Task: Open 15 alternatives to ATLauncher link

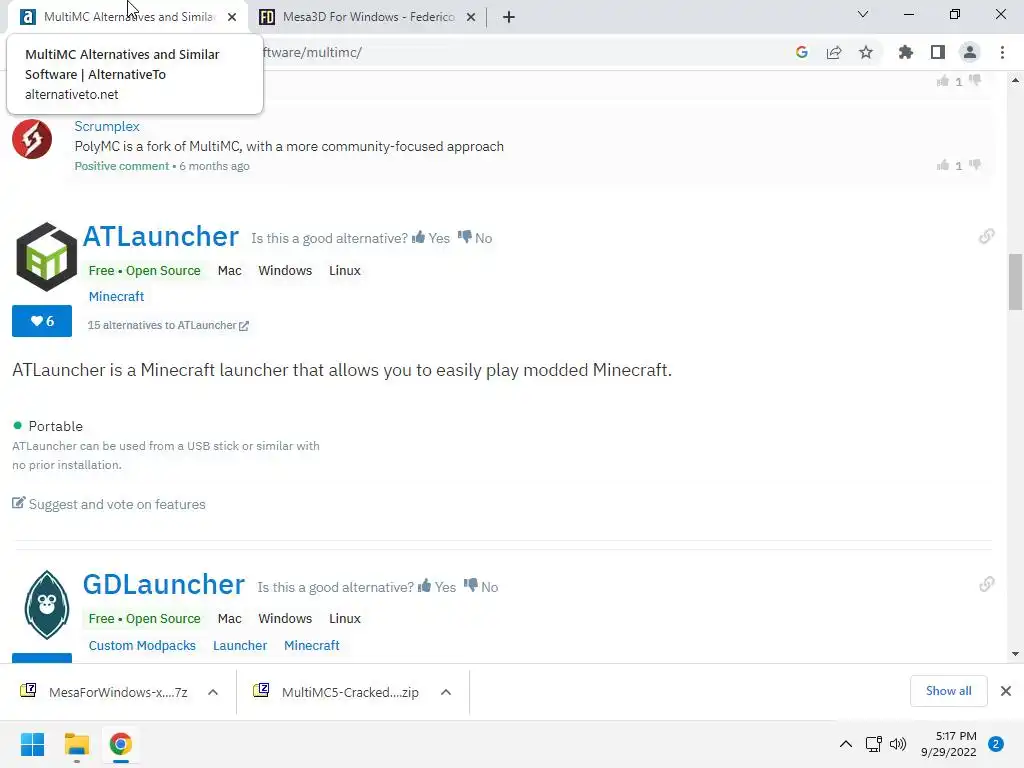Action: point(168,325)
